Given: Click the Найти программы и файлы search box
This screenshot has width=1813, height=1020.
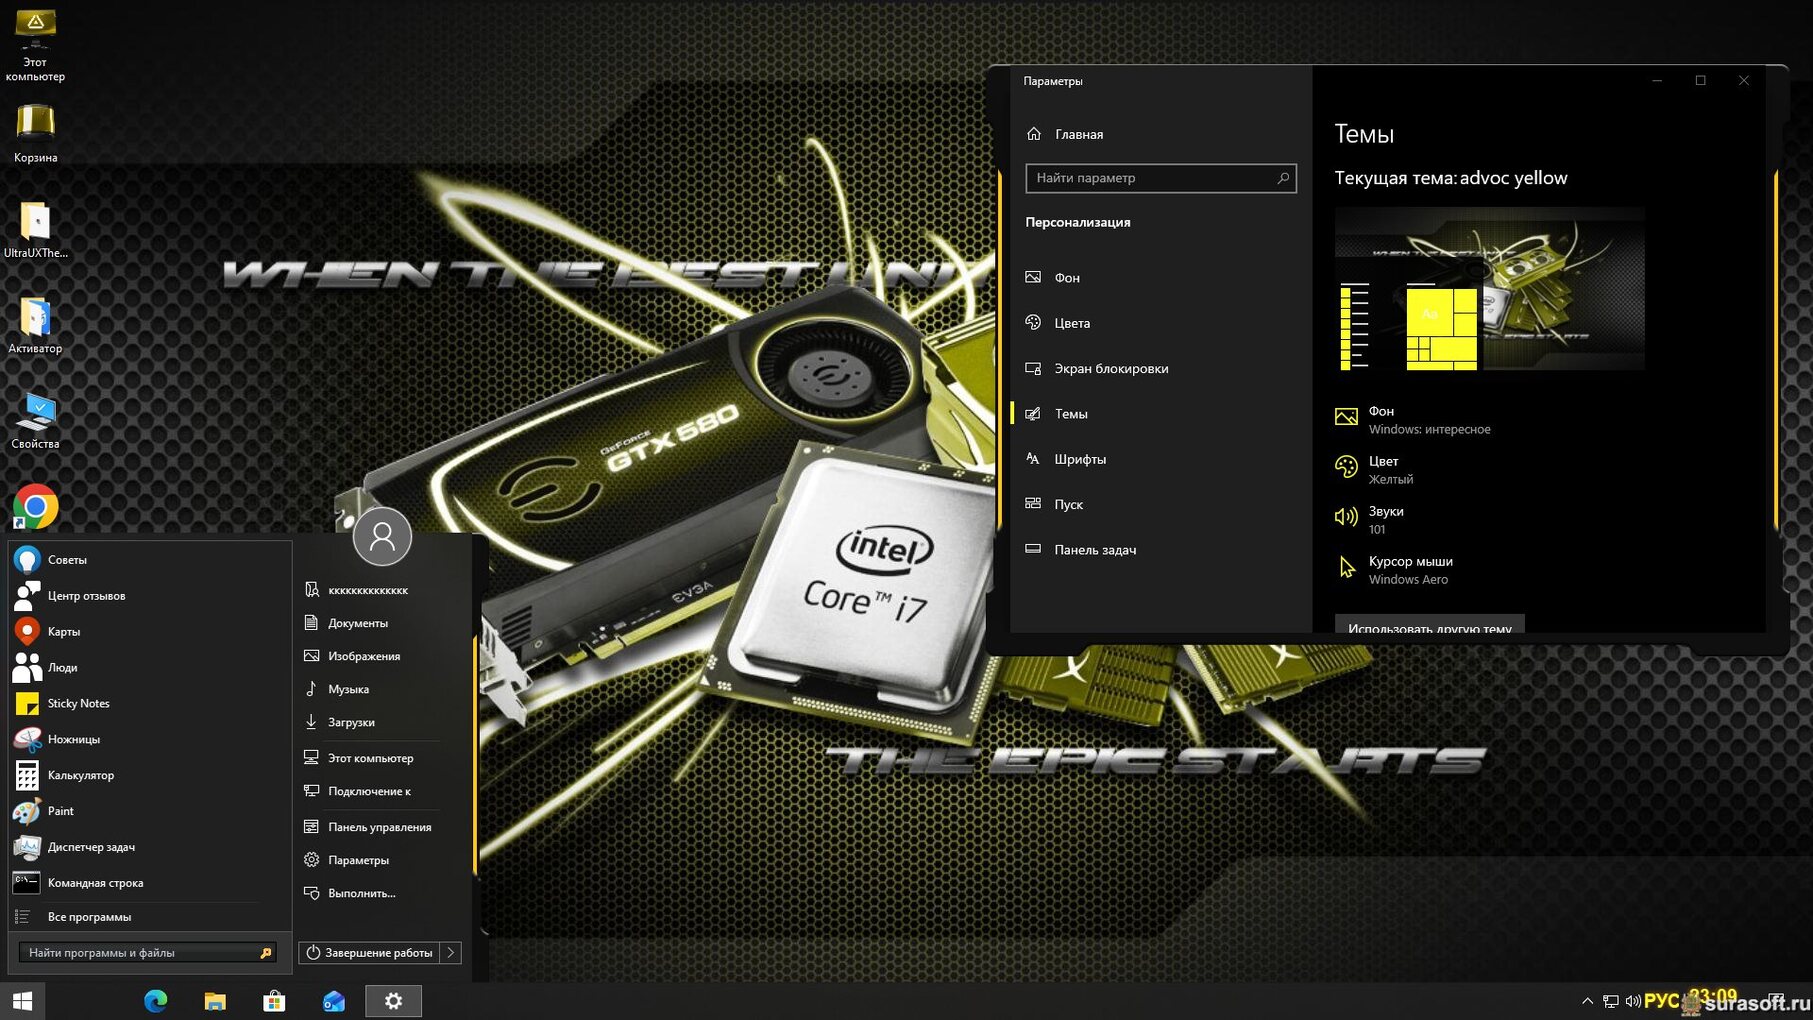Looking at the screenshot, I should pyautogui.click(x=149, y=953).
